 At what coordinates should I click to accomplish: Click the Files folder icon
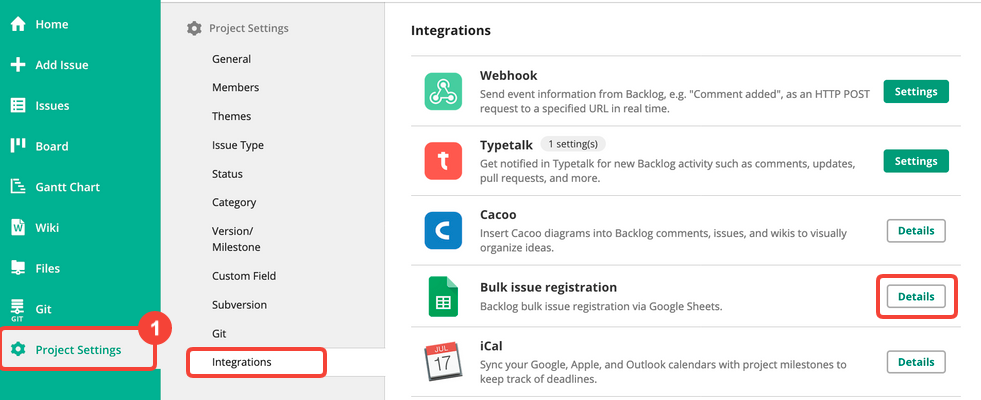(18, 268)
